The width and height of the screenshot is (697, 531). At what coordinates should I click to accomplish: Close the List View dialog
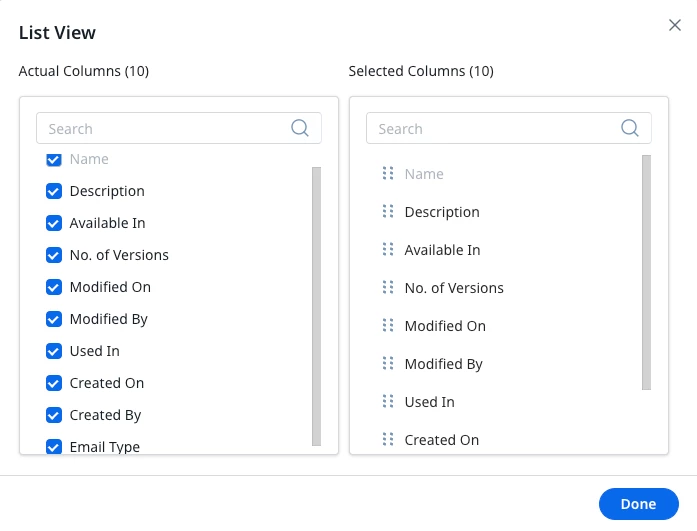coord(675,25)
